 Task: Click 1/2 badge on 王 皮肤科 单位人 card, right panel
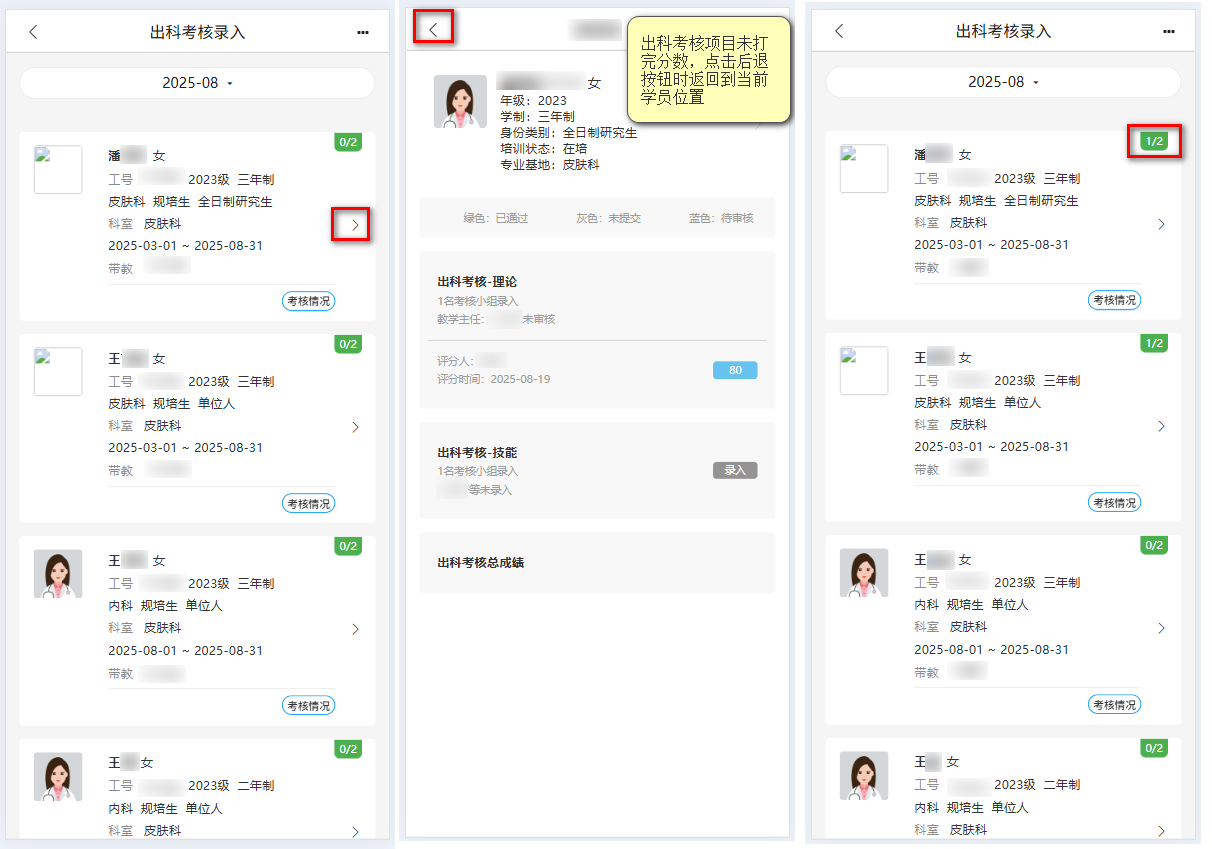[x=1154, y=343]
